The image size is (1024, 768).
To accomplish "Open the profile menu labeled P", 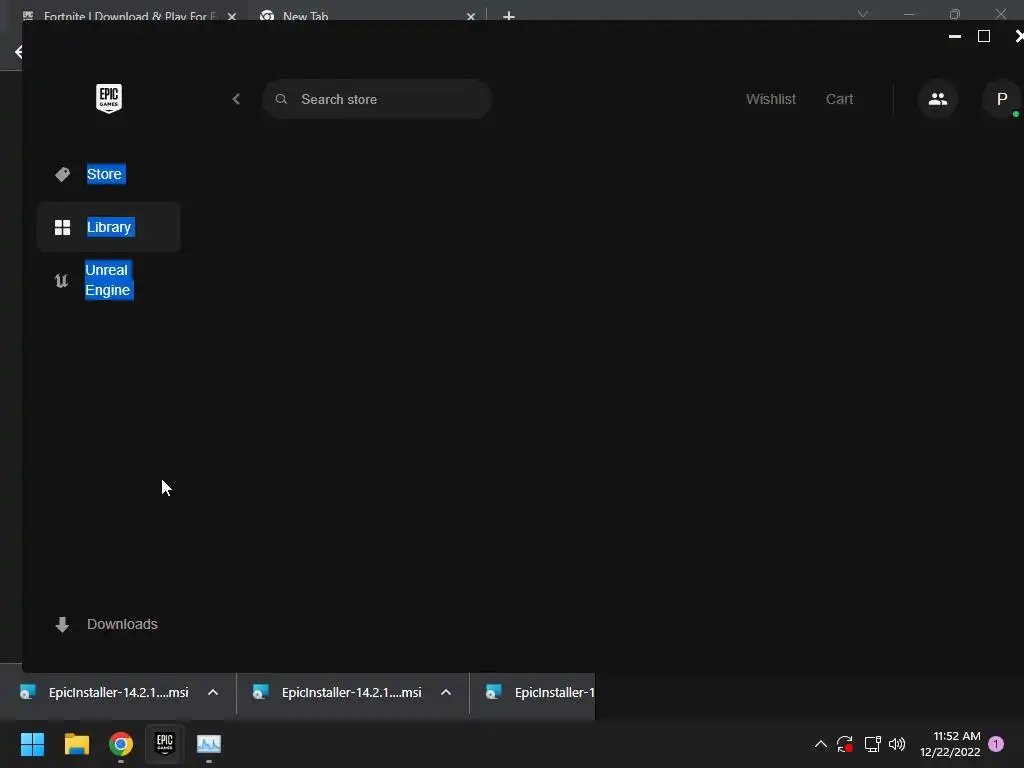I will point(1002,99).
